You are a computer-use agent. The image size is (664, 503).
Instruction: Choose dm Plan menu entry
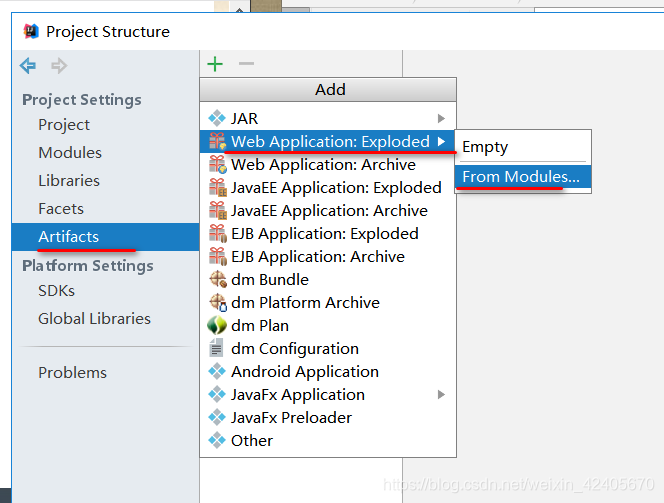tap(328, 326)
